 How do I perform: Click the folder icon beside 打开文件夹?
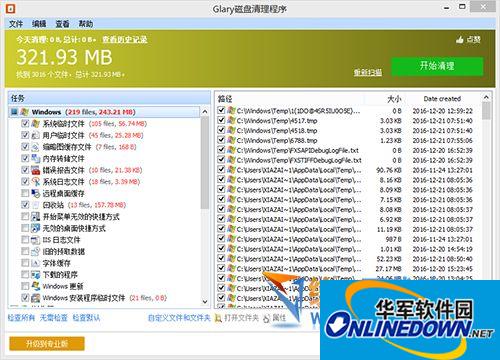pos(218,318)
